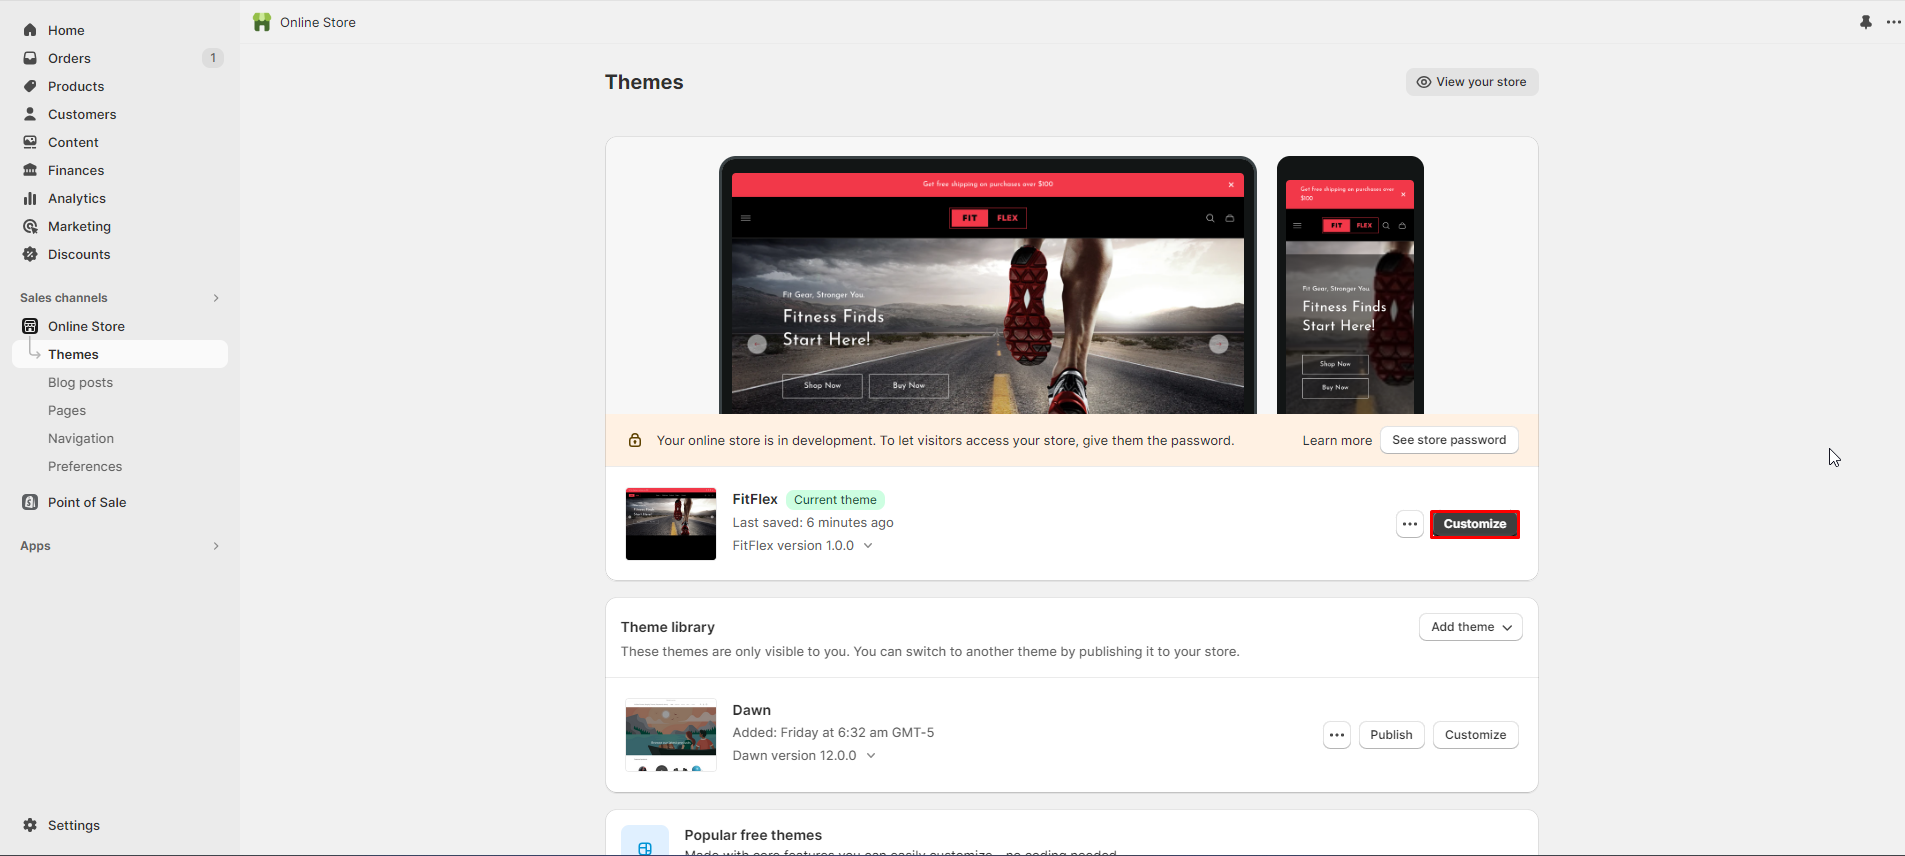Viewport: 1905px width, 856px height.
Task: Click the green Online Store logo
Action: tap(262, 22)
